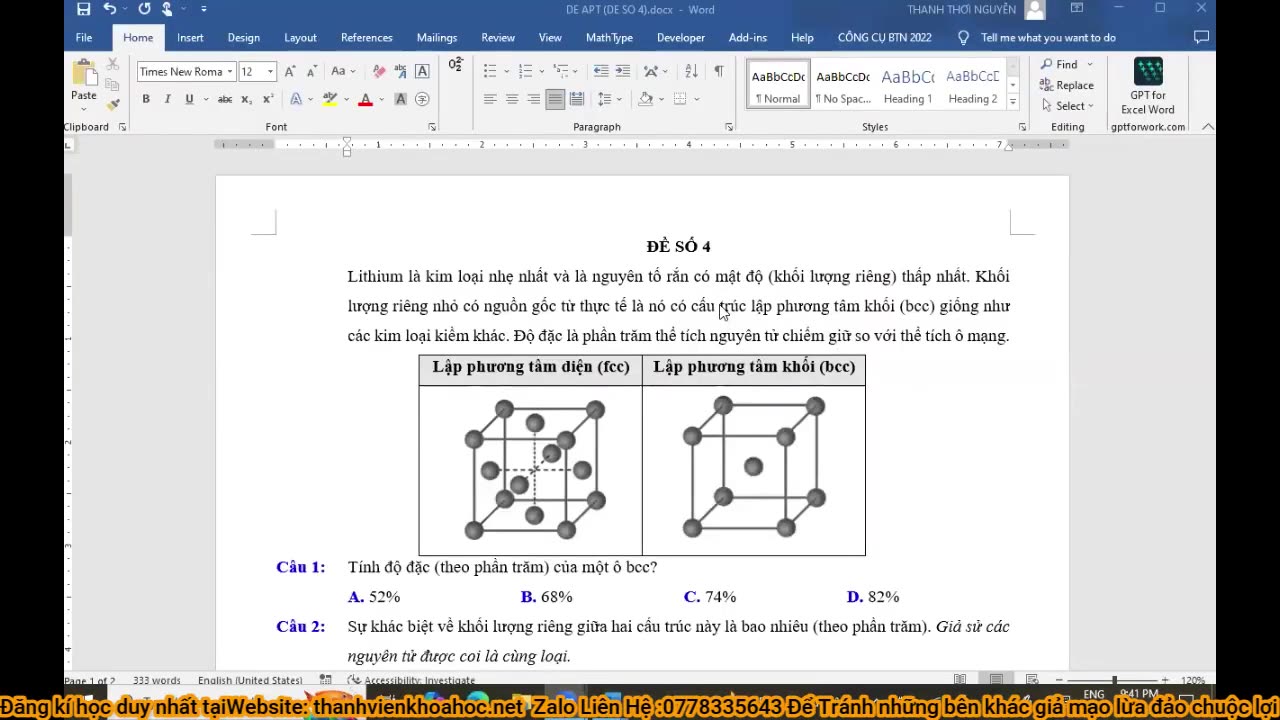Image resolution: width=1280 pixels, height=720 pixels.
Task: Switch to the Insert tab
Action: pos(190,37)
